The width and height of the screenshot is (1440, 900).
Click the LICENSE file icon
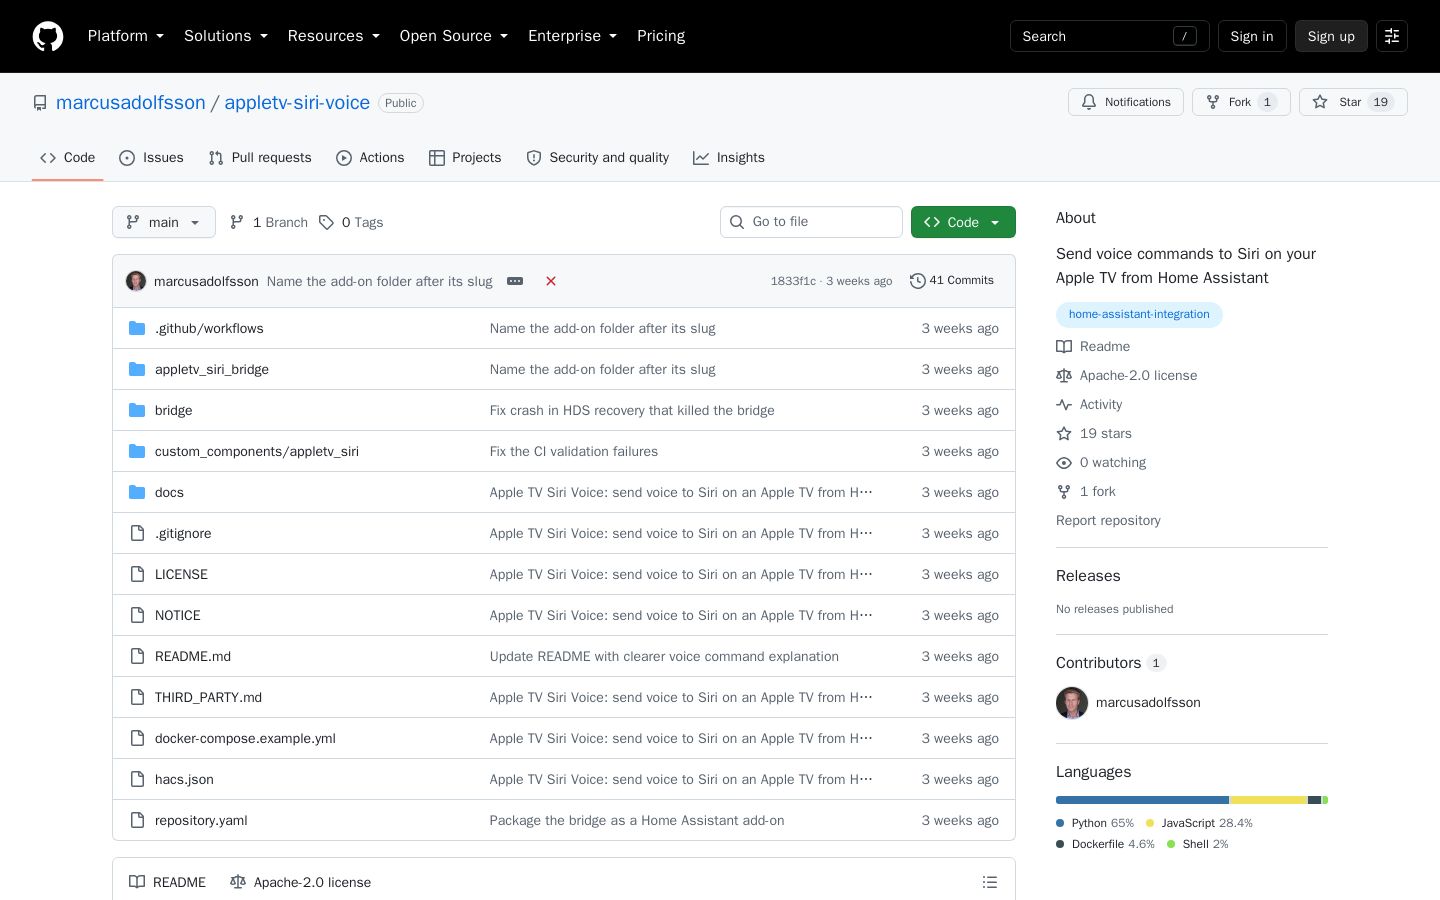pyautogui.click(x=137, y=574)
